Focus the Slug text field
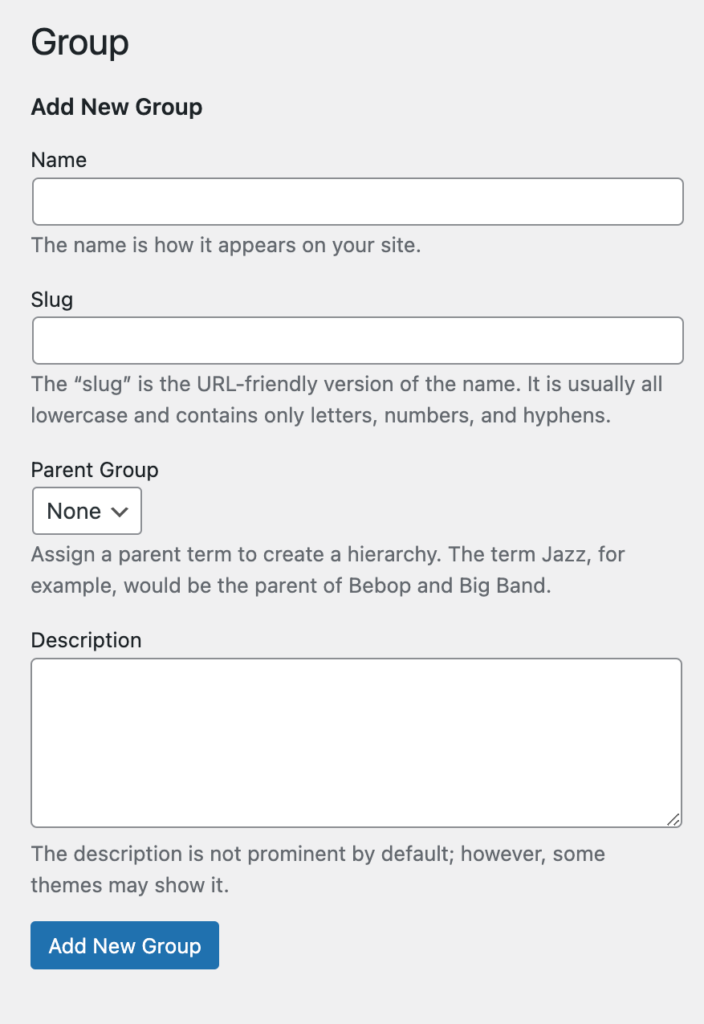Viewport: 704px width, 1024px height. 358,341
